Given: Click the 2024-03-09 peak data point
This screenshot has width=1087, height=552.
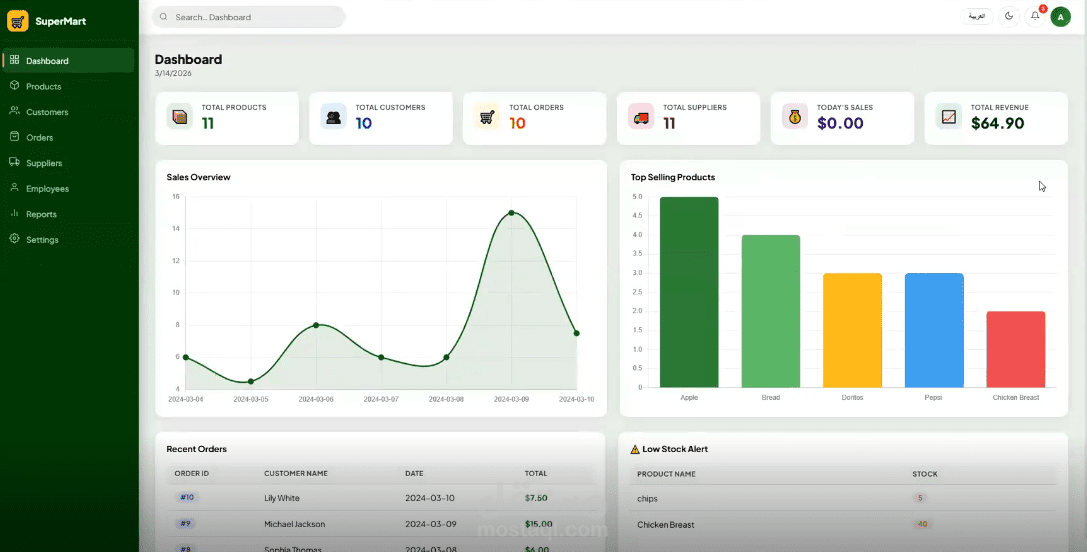Looking at the screenshot, I should [x=512, y=213].
